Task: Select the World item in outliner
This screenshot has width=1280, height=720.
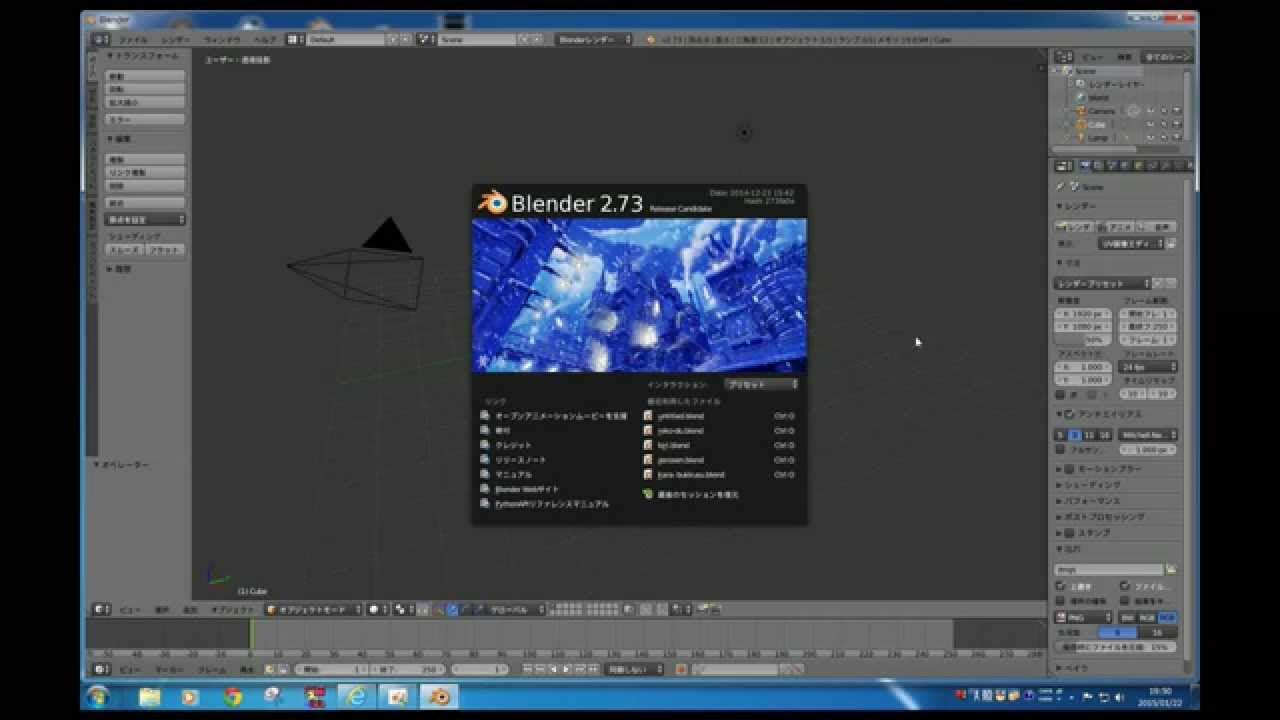Action: [x=1099, y=98]
